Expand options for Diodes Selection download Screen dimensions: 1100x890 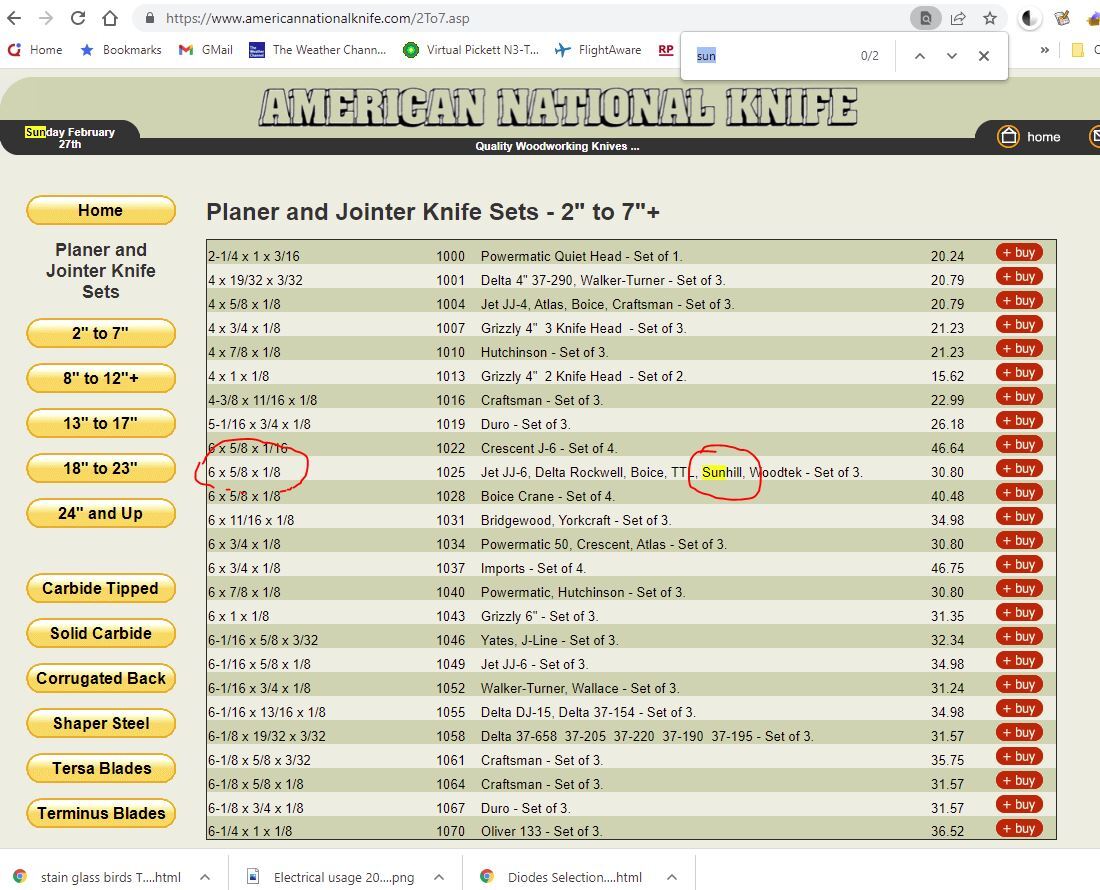671,877
